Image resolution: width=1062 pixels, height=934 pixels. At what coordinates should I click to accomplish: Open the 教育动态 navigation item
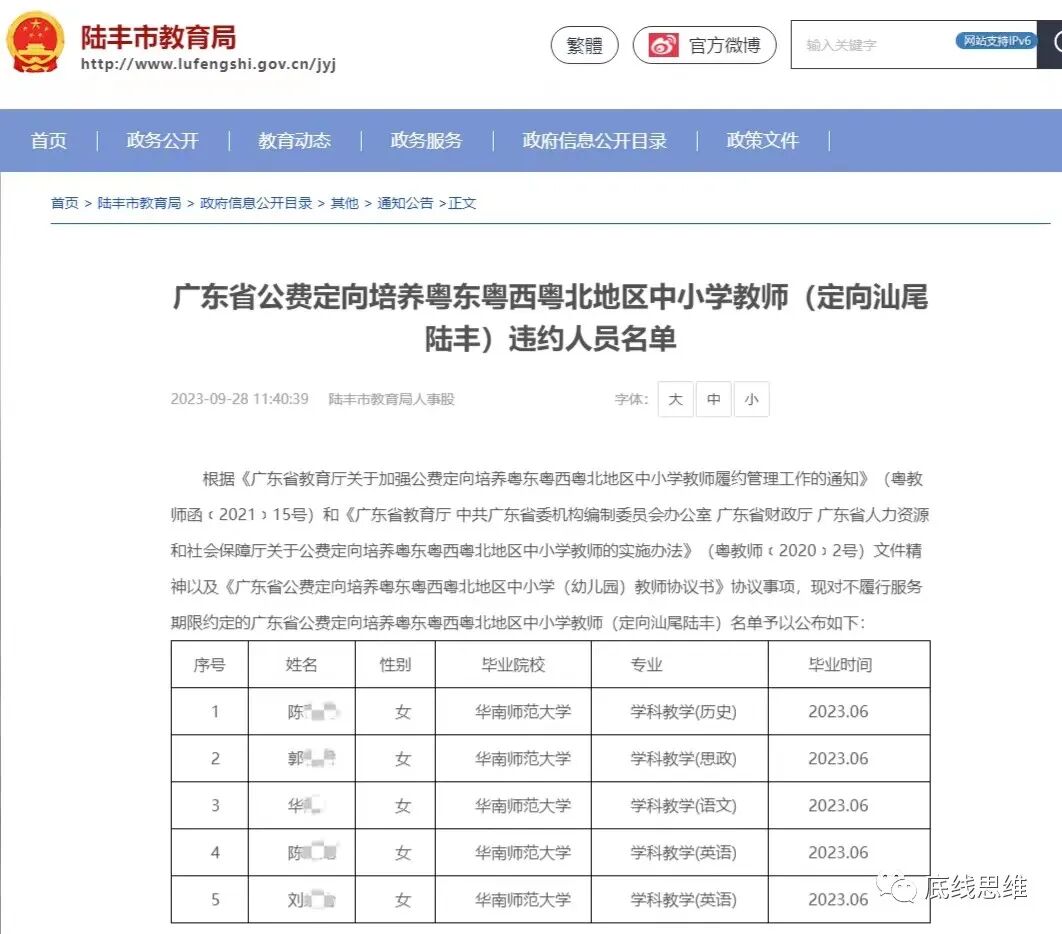point(295,140)
